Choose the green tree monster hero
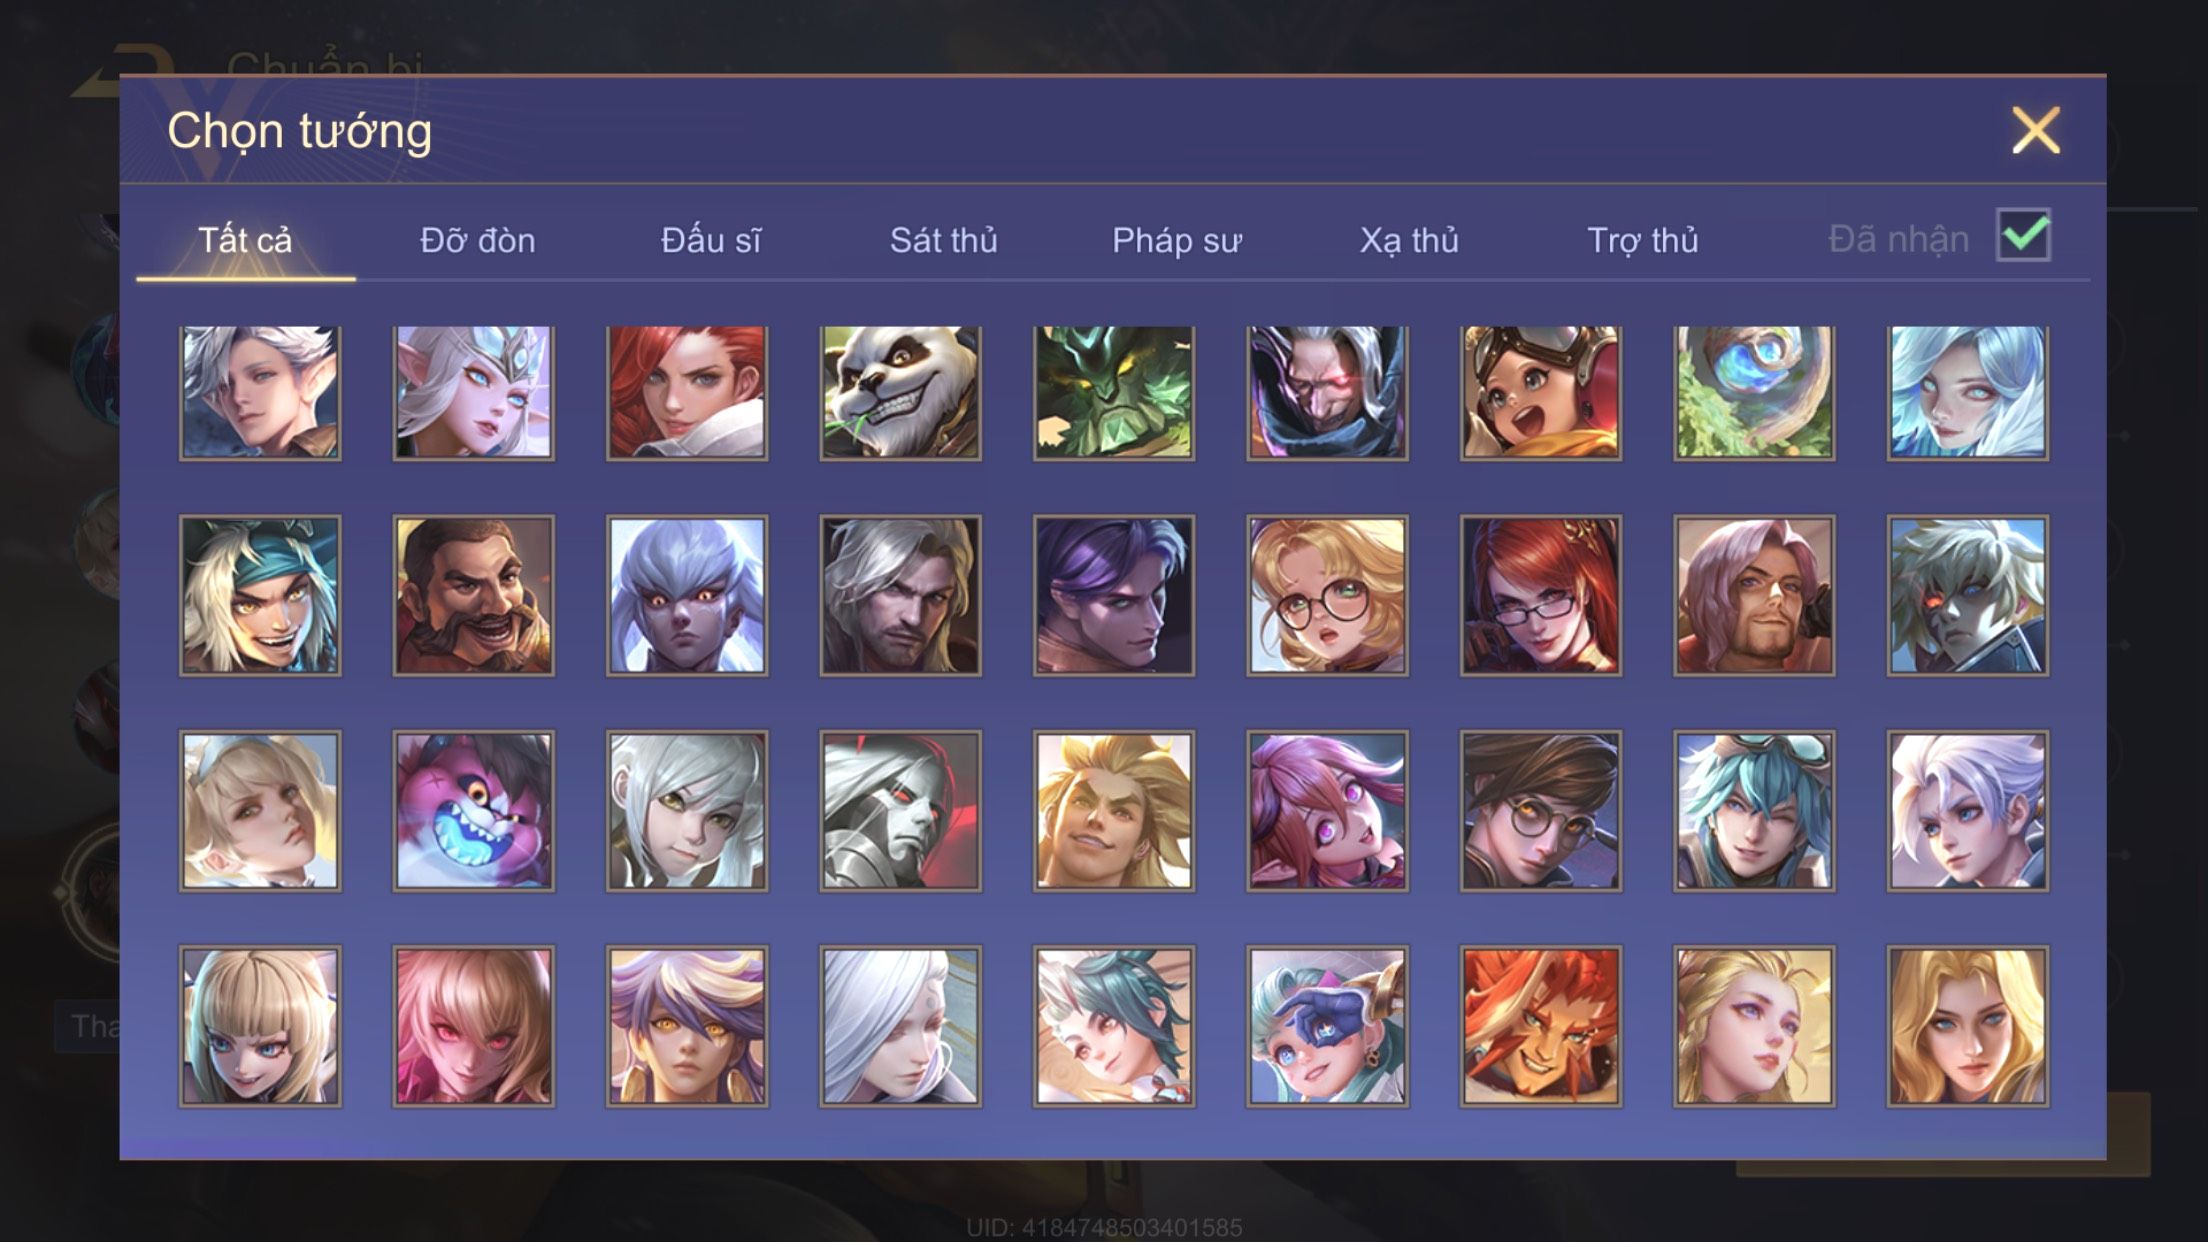The image size is (2208, 1242). 1114,392
